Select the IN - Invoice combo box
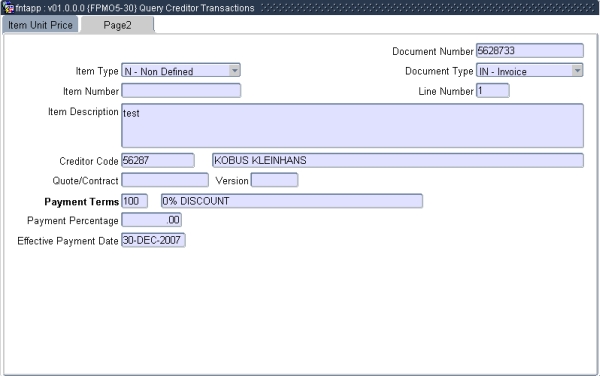The width and height of the screenshot is (600, 376). [x=530, y=70]
